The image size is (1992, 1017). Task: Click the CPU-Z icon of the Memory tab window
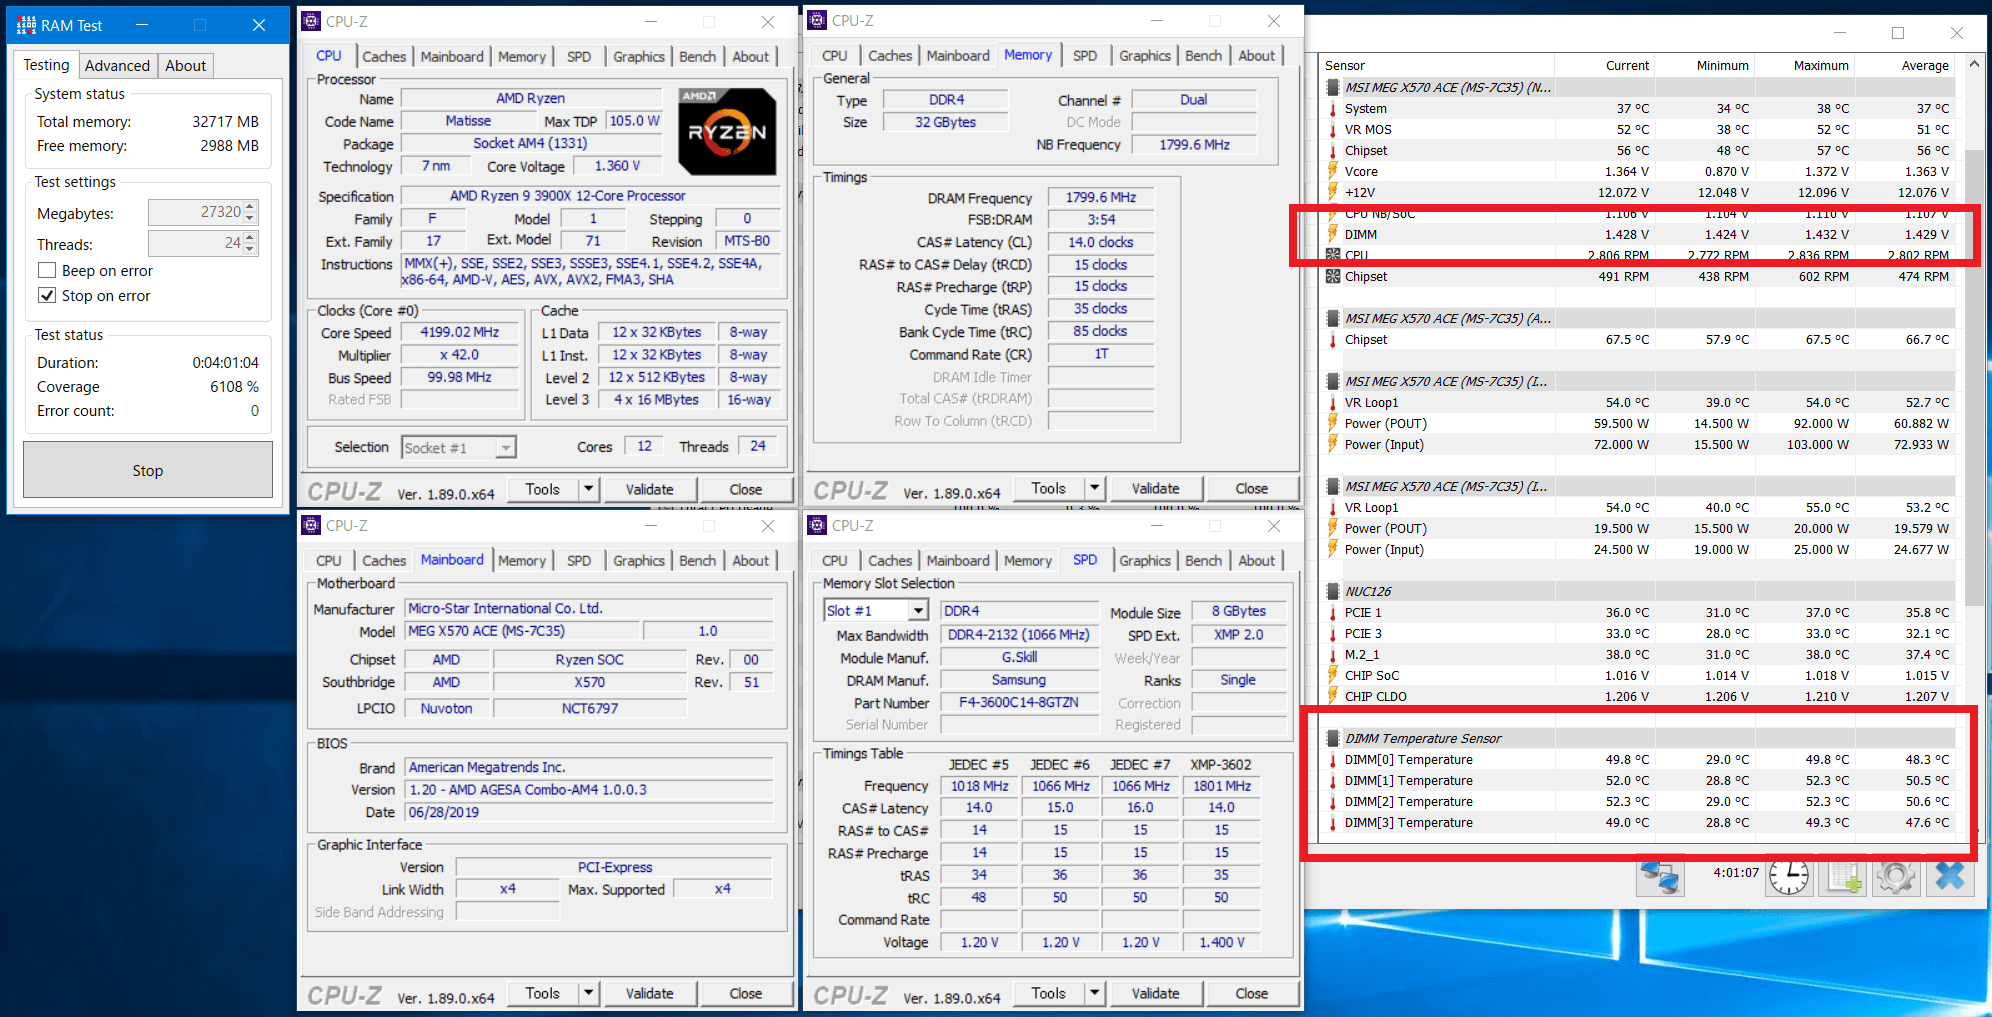click(817, 20)
